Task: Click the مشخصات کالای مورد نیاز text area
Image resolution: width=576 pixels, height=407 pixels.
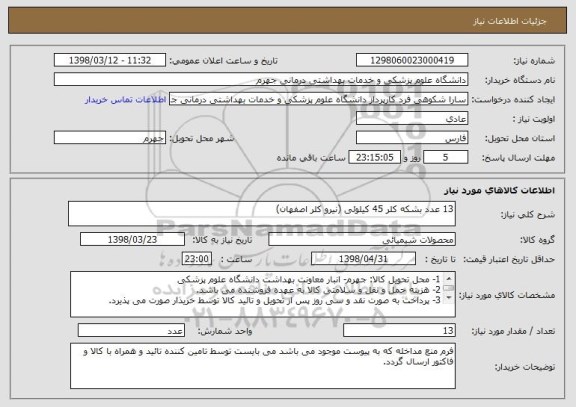Action: pyautogui.click(x=263, y=294)
